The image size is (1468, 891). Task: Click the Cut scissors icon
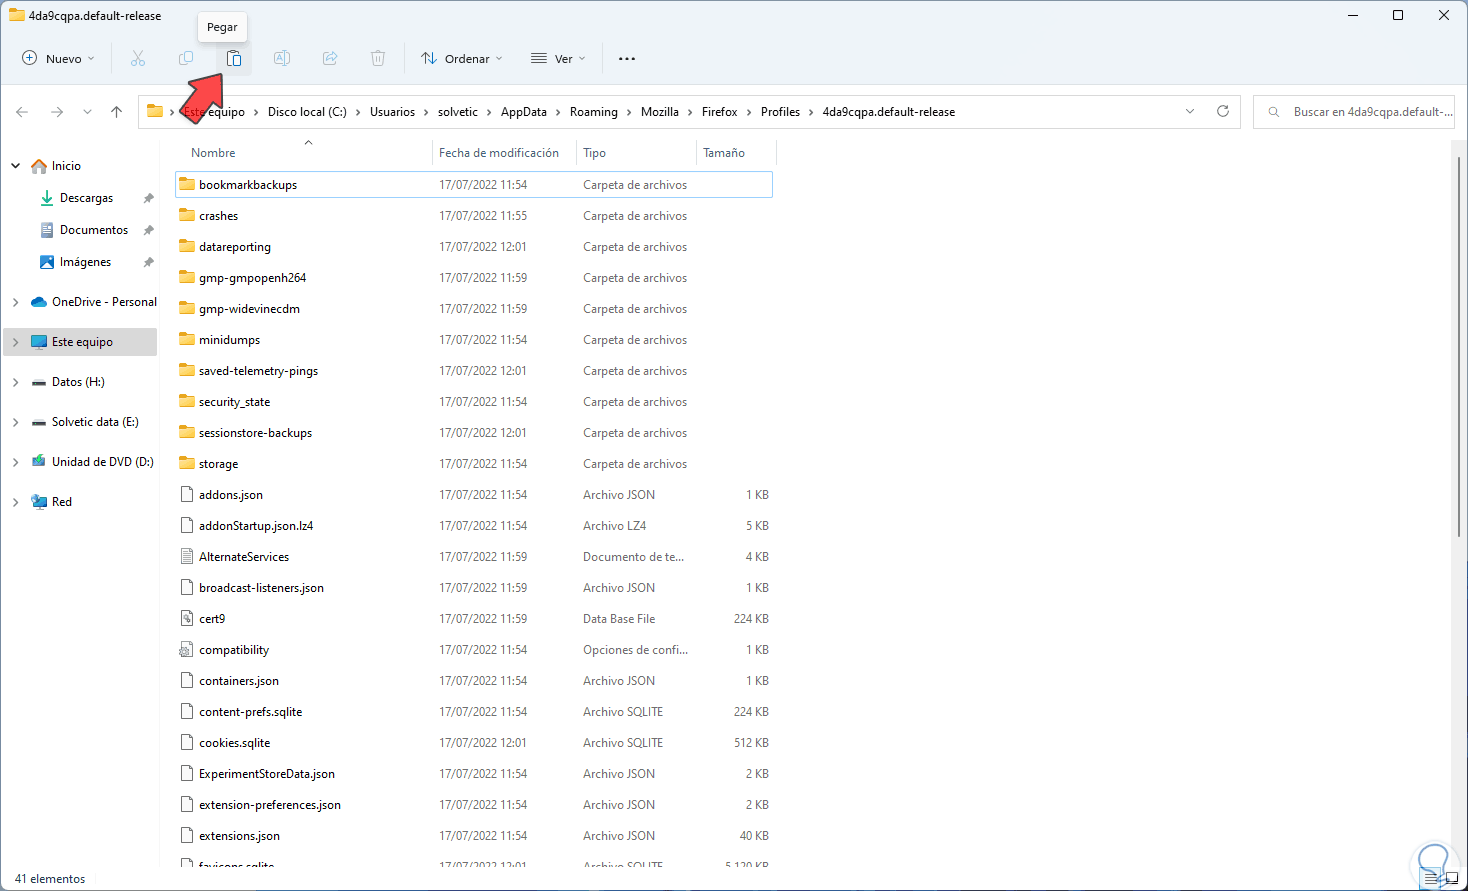pyautogui.click(x=138, y=59)
